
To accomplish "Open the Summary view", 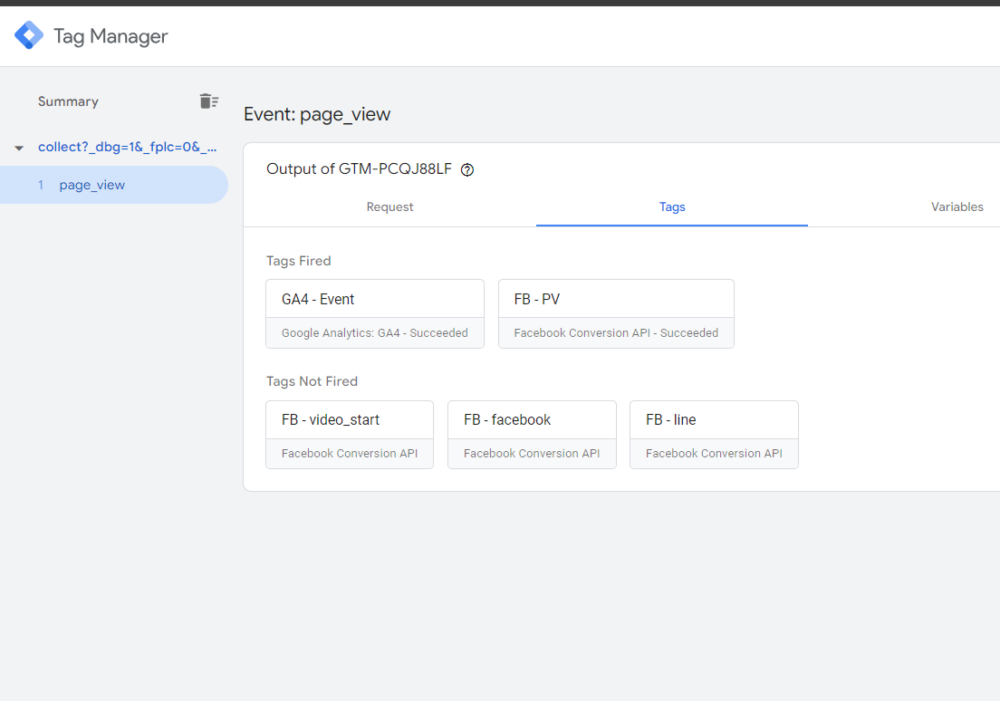I will (68, 101).
